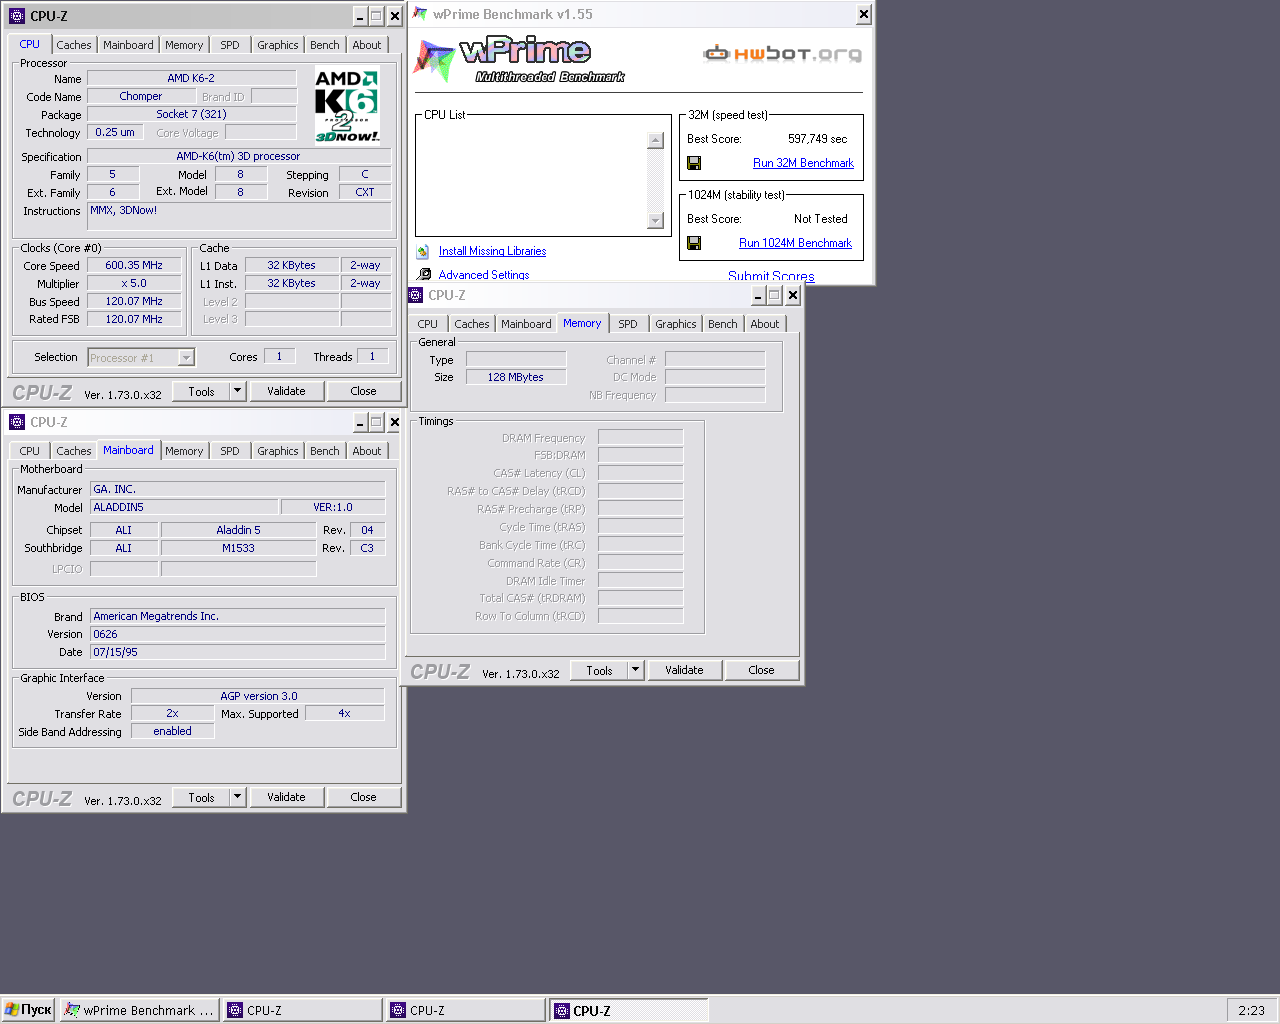The width and height of the screenshot is (1280, 1024).
Task: Minimize the top-left CPU-Z processor window
Action: [360, 16]
